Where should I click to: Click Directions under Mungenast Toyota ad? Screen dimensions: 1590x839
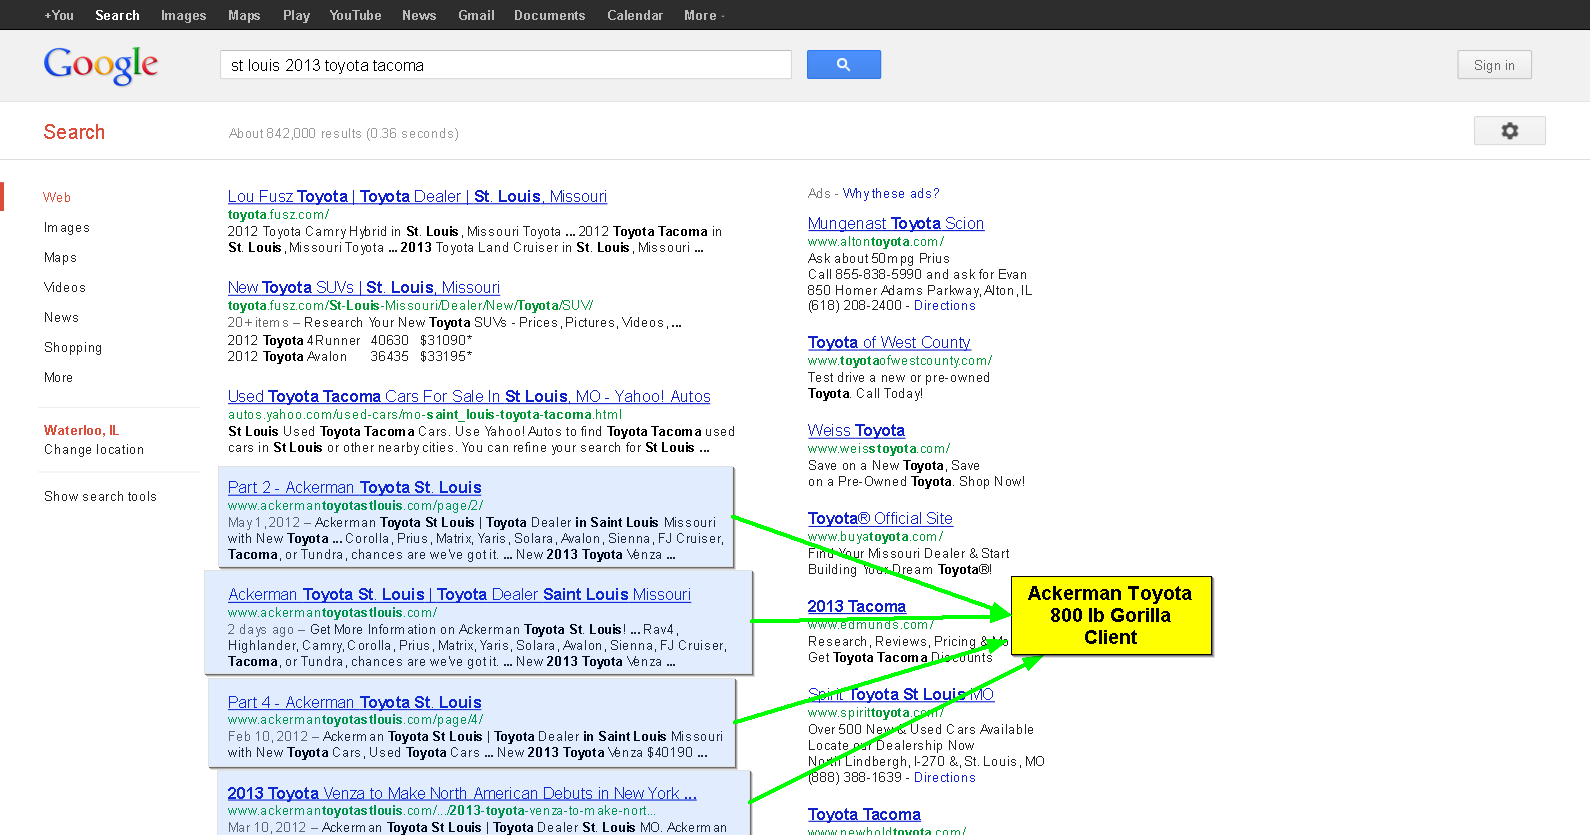point(944,305)
